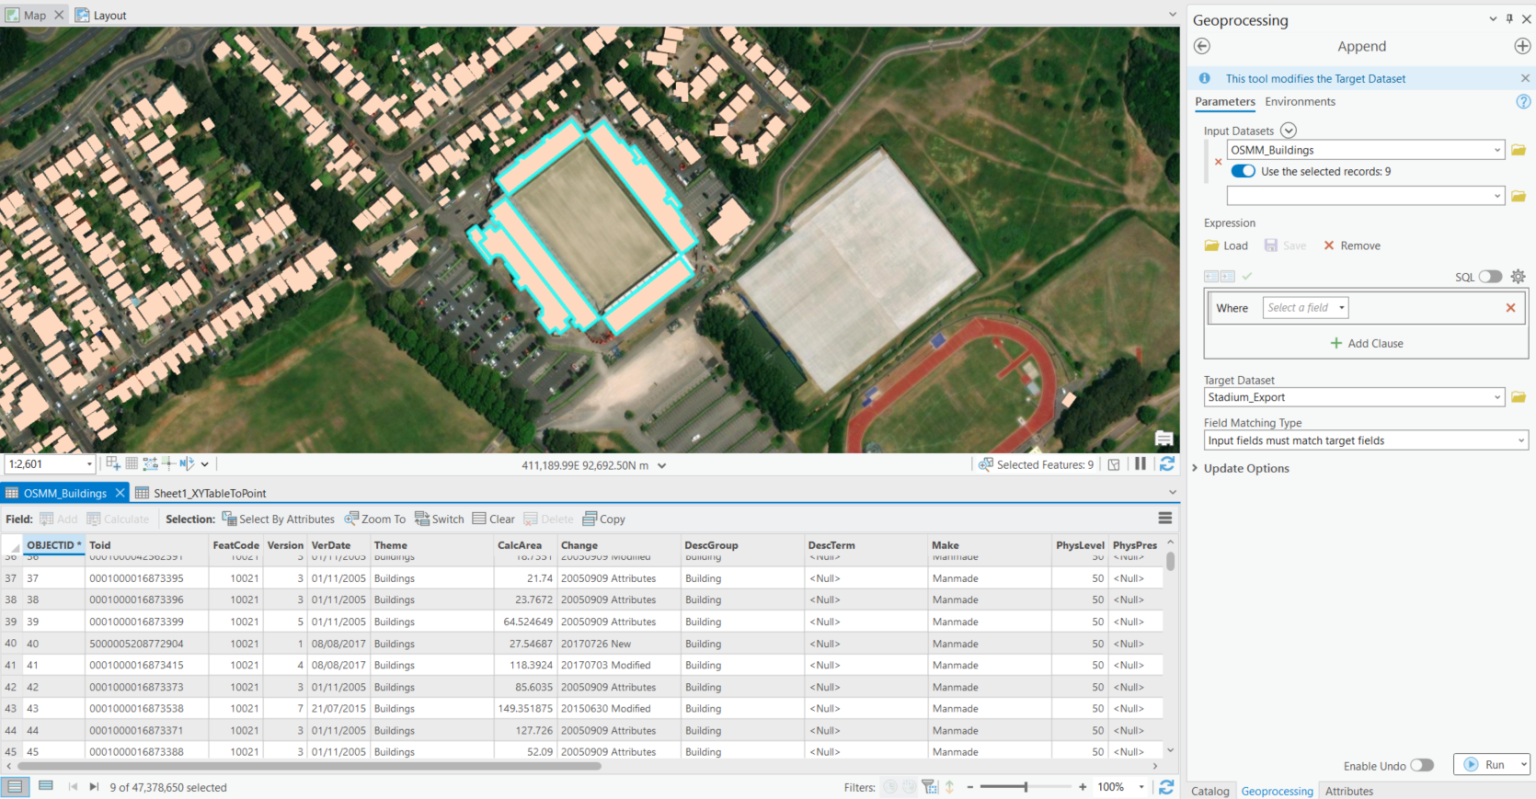Browse for Target Dataset folder icon

(1518, 397)
